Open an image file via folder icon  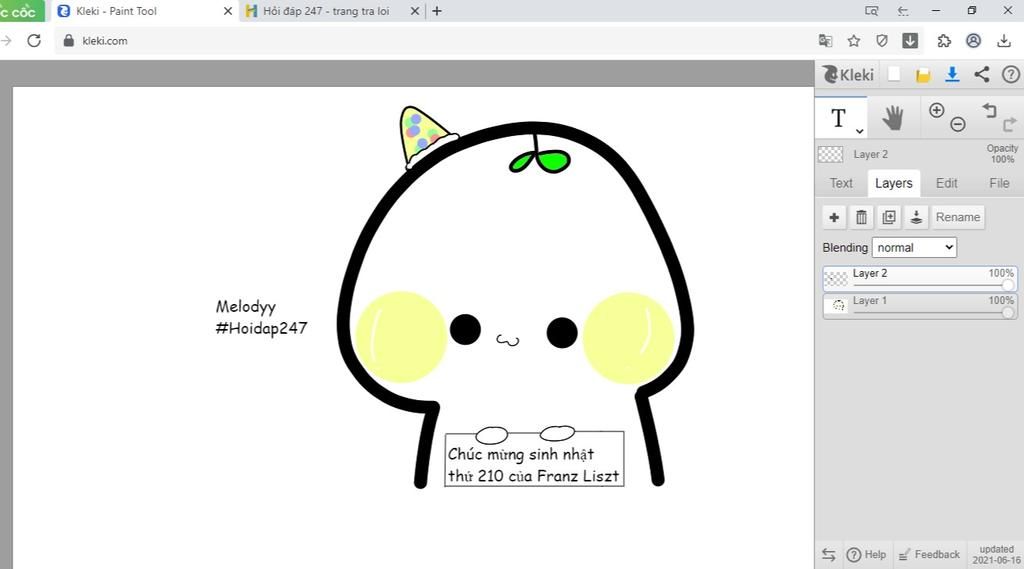click(923, 75)
